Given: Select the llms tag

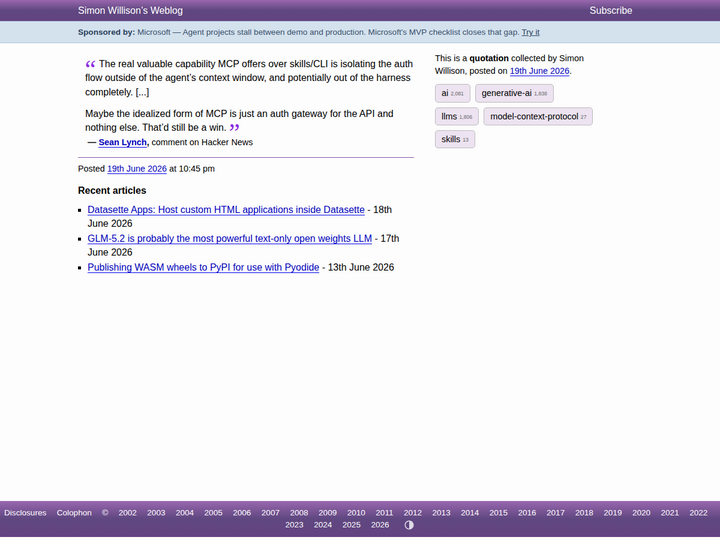Looking at the screenshot, I should point(456,117).
